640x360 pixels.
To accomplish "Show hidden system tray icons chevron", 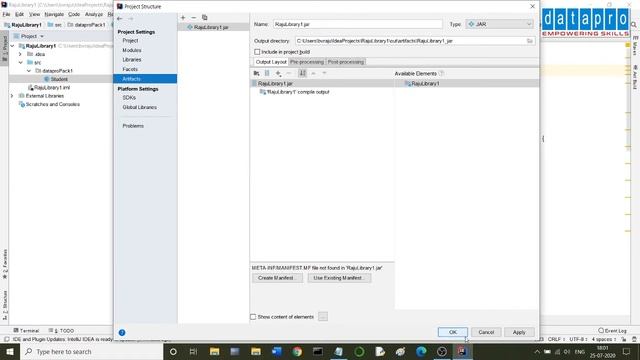I will 537,351.
